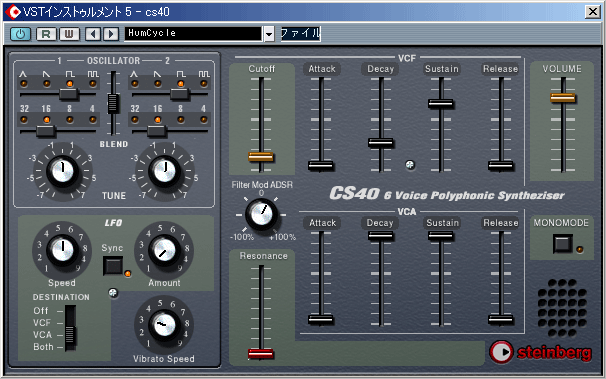Click the VCF Attack slider handle
The height and width of the screenshot is (379, 606).
click(321, 166)
